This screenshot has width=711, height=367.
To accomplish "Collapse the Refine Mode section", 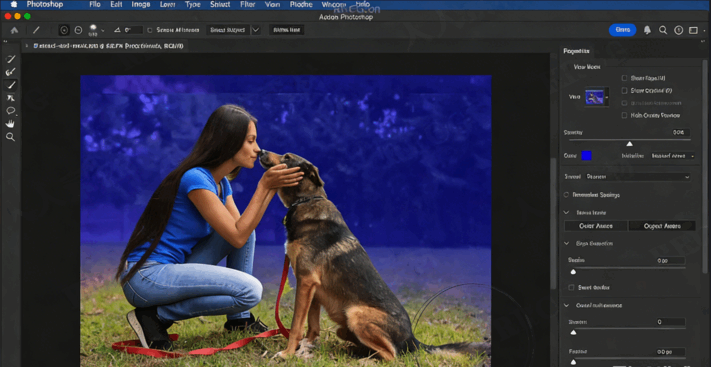I will pos(566,212).
